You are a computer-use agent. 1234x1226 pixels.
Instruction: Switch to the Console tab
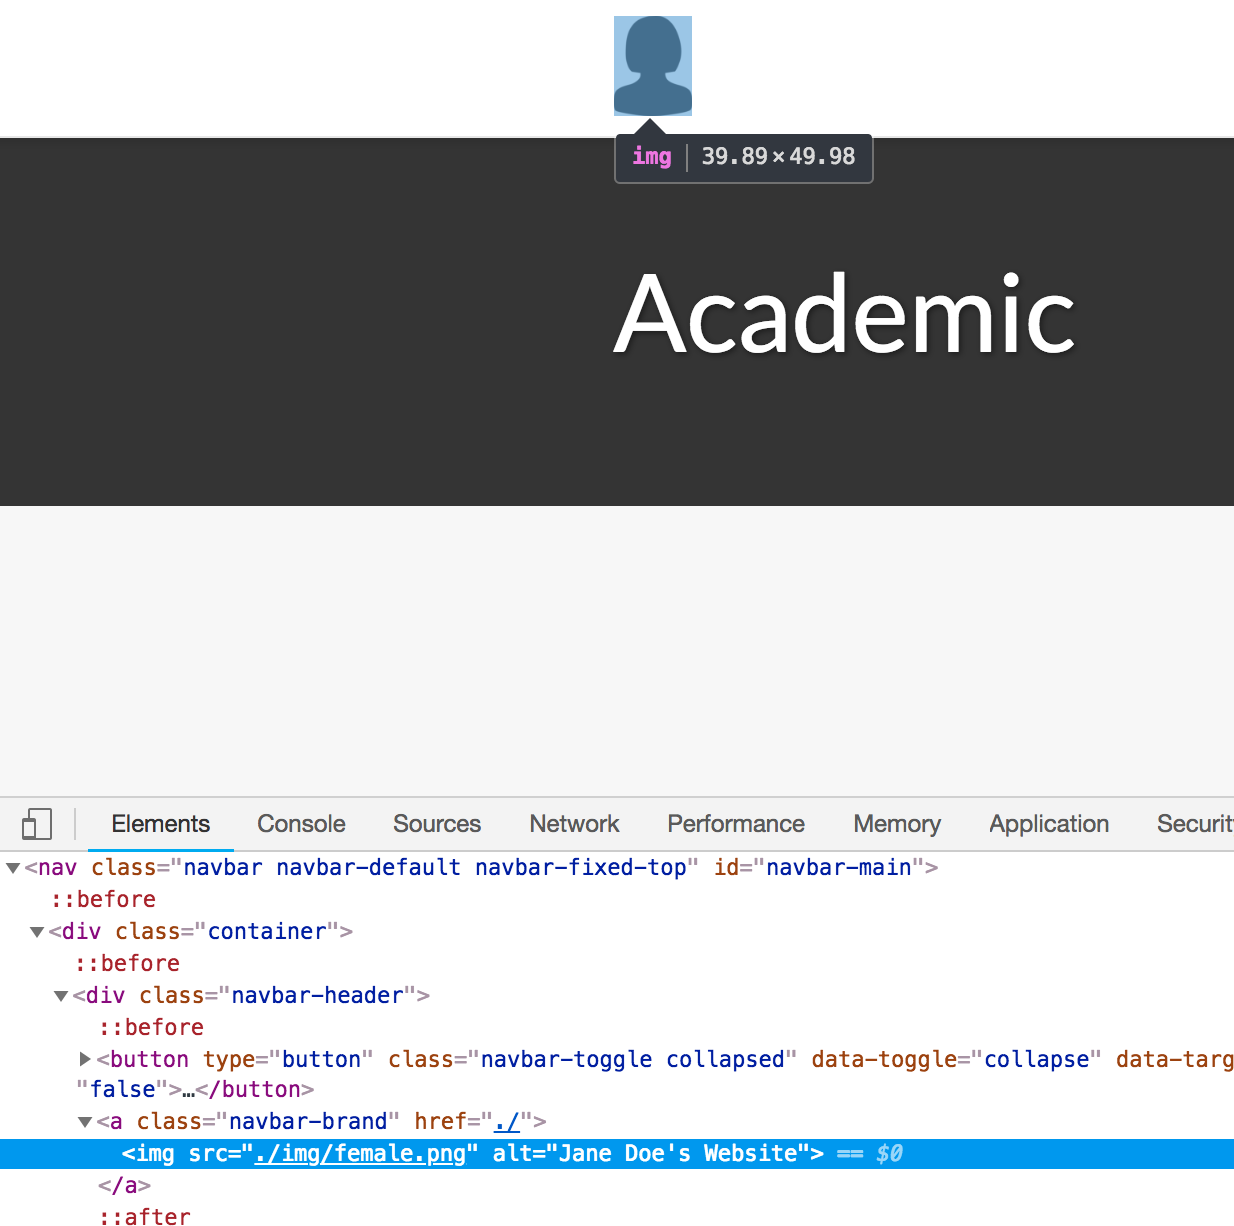(x=300, y=823)
